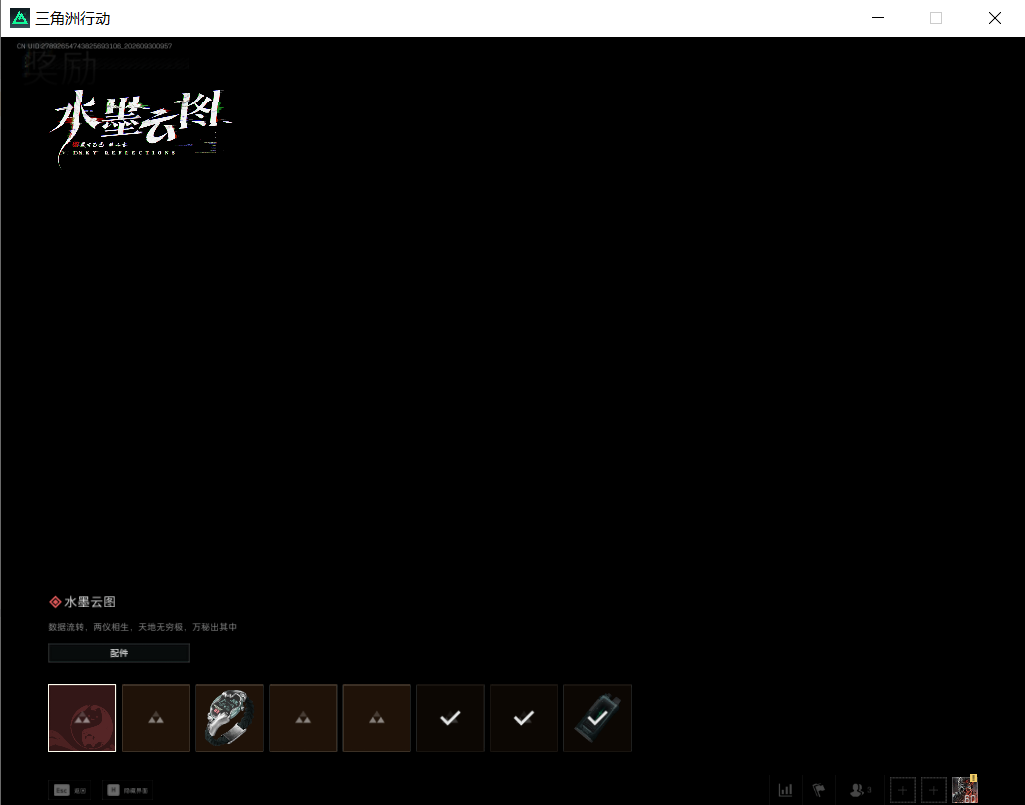Viewport: 1025px width, 805px height.
Task: Select the sixth reward tile with checkmark
Action: (x=450, y=718)
